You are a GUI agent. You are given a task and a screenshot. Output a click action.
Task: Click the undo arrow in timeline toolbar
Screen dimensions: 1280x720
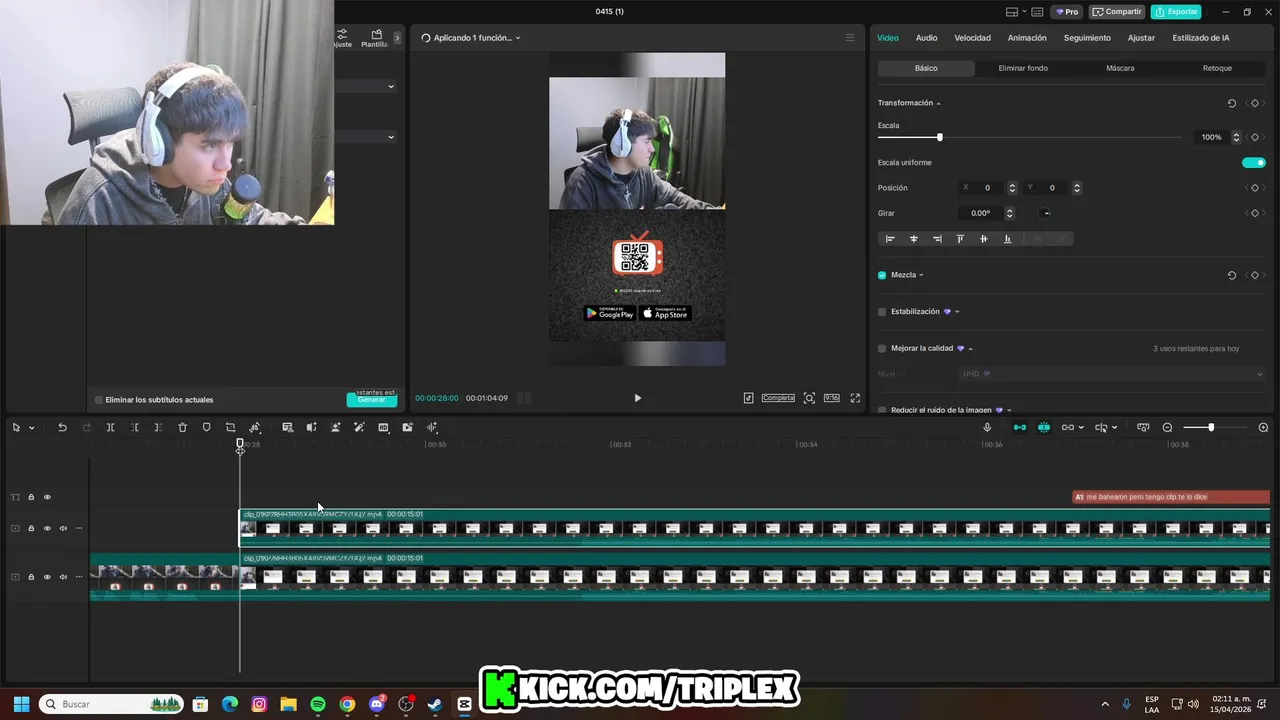pyautogui.click(x=62, y=427)
